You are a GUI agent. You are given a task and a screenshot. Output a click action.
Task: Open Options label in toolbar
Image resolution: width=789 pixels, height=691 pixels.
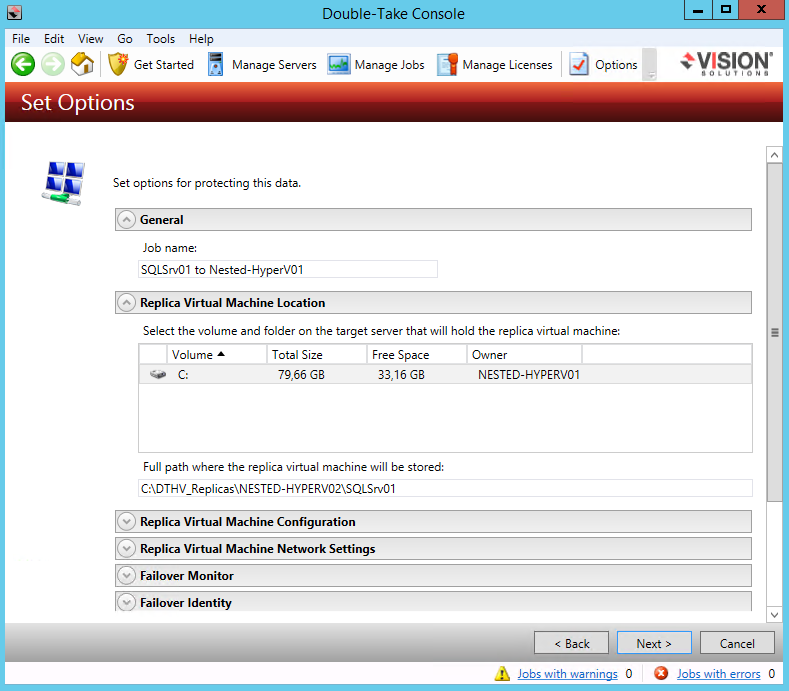pos(616,65)
